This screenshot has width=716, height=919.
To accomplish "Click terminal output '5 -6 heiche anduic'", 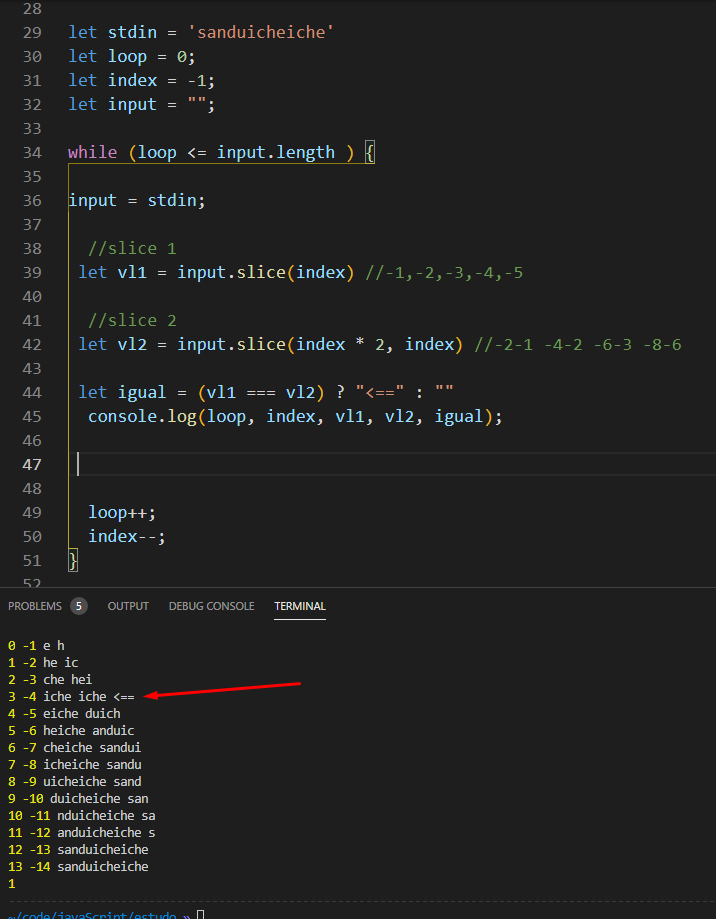I will click(x=71, y=731).
